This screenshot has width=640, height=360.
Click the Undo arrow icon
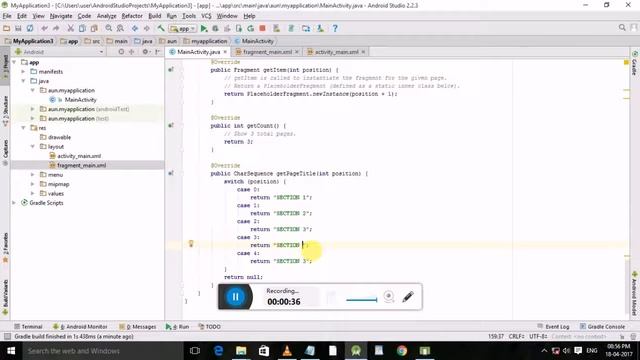pos(44,28)
